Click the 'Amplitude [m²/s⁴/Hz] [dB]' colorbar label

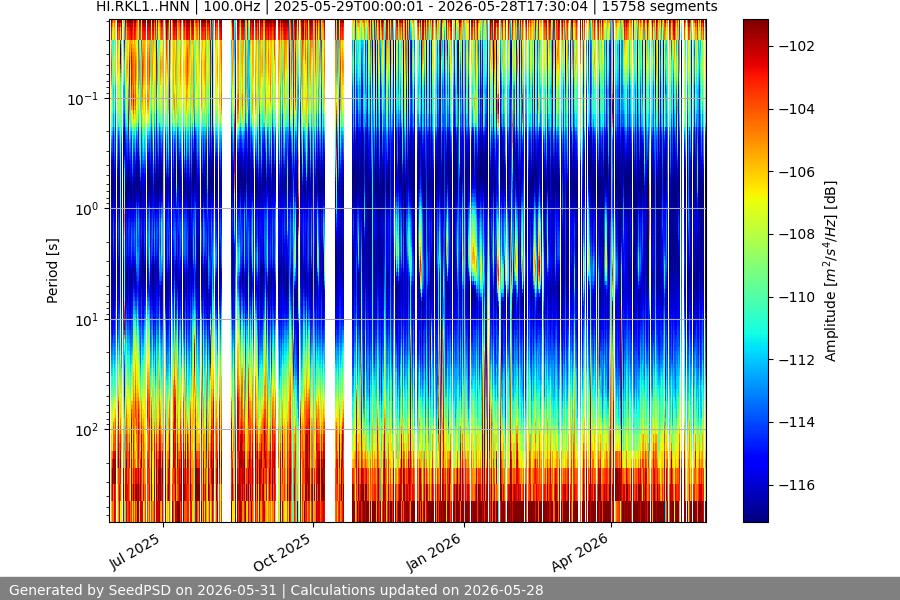click(x=831, y=271)
